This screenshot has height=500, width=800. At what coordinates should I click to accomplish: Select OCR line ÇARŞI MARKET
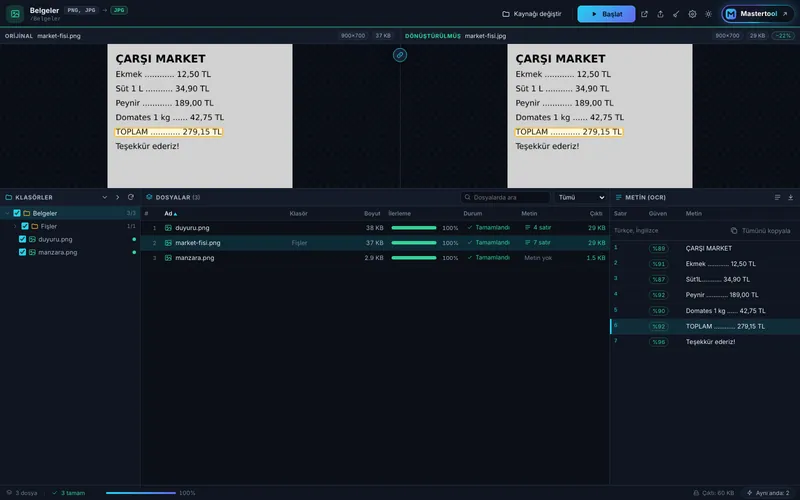(705, 248)
